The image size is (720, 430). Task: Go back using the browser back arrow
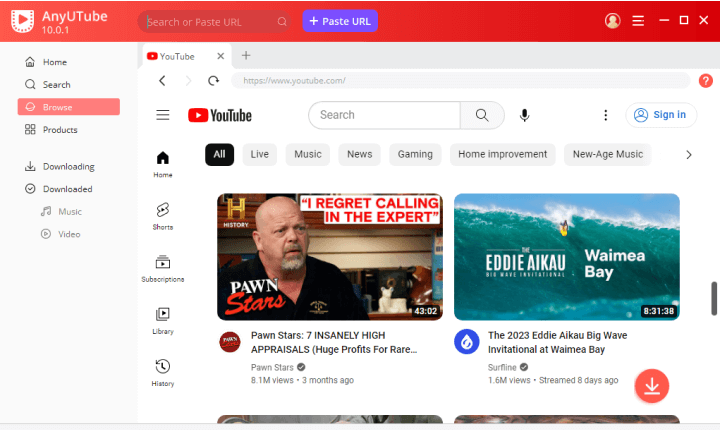click(162, 81)
